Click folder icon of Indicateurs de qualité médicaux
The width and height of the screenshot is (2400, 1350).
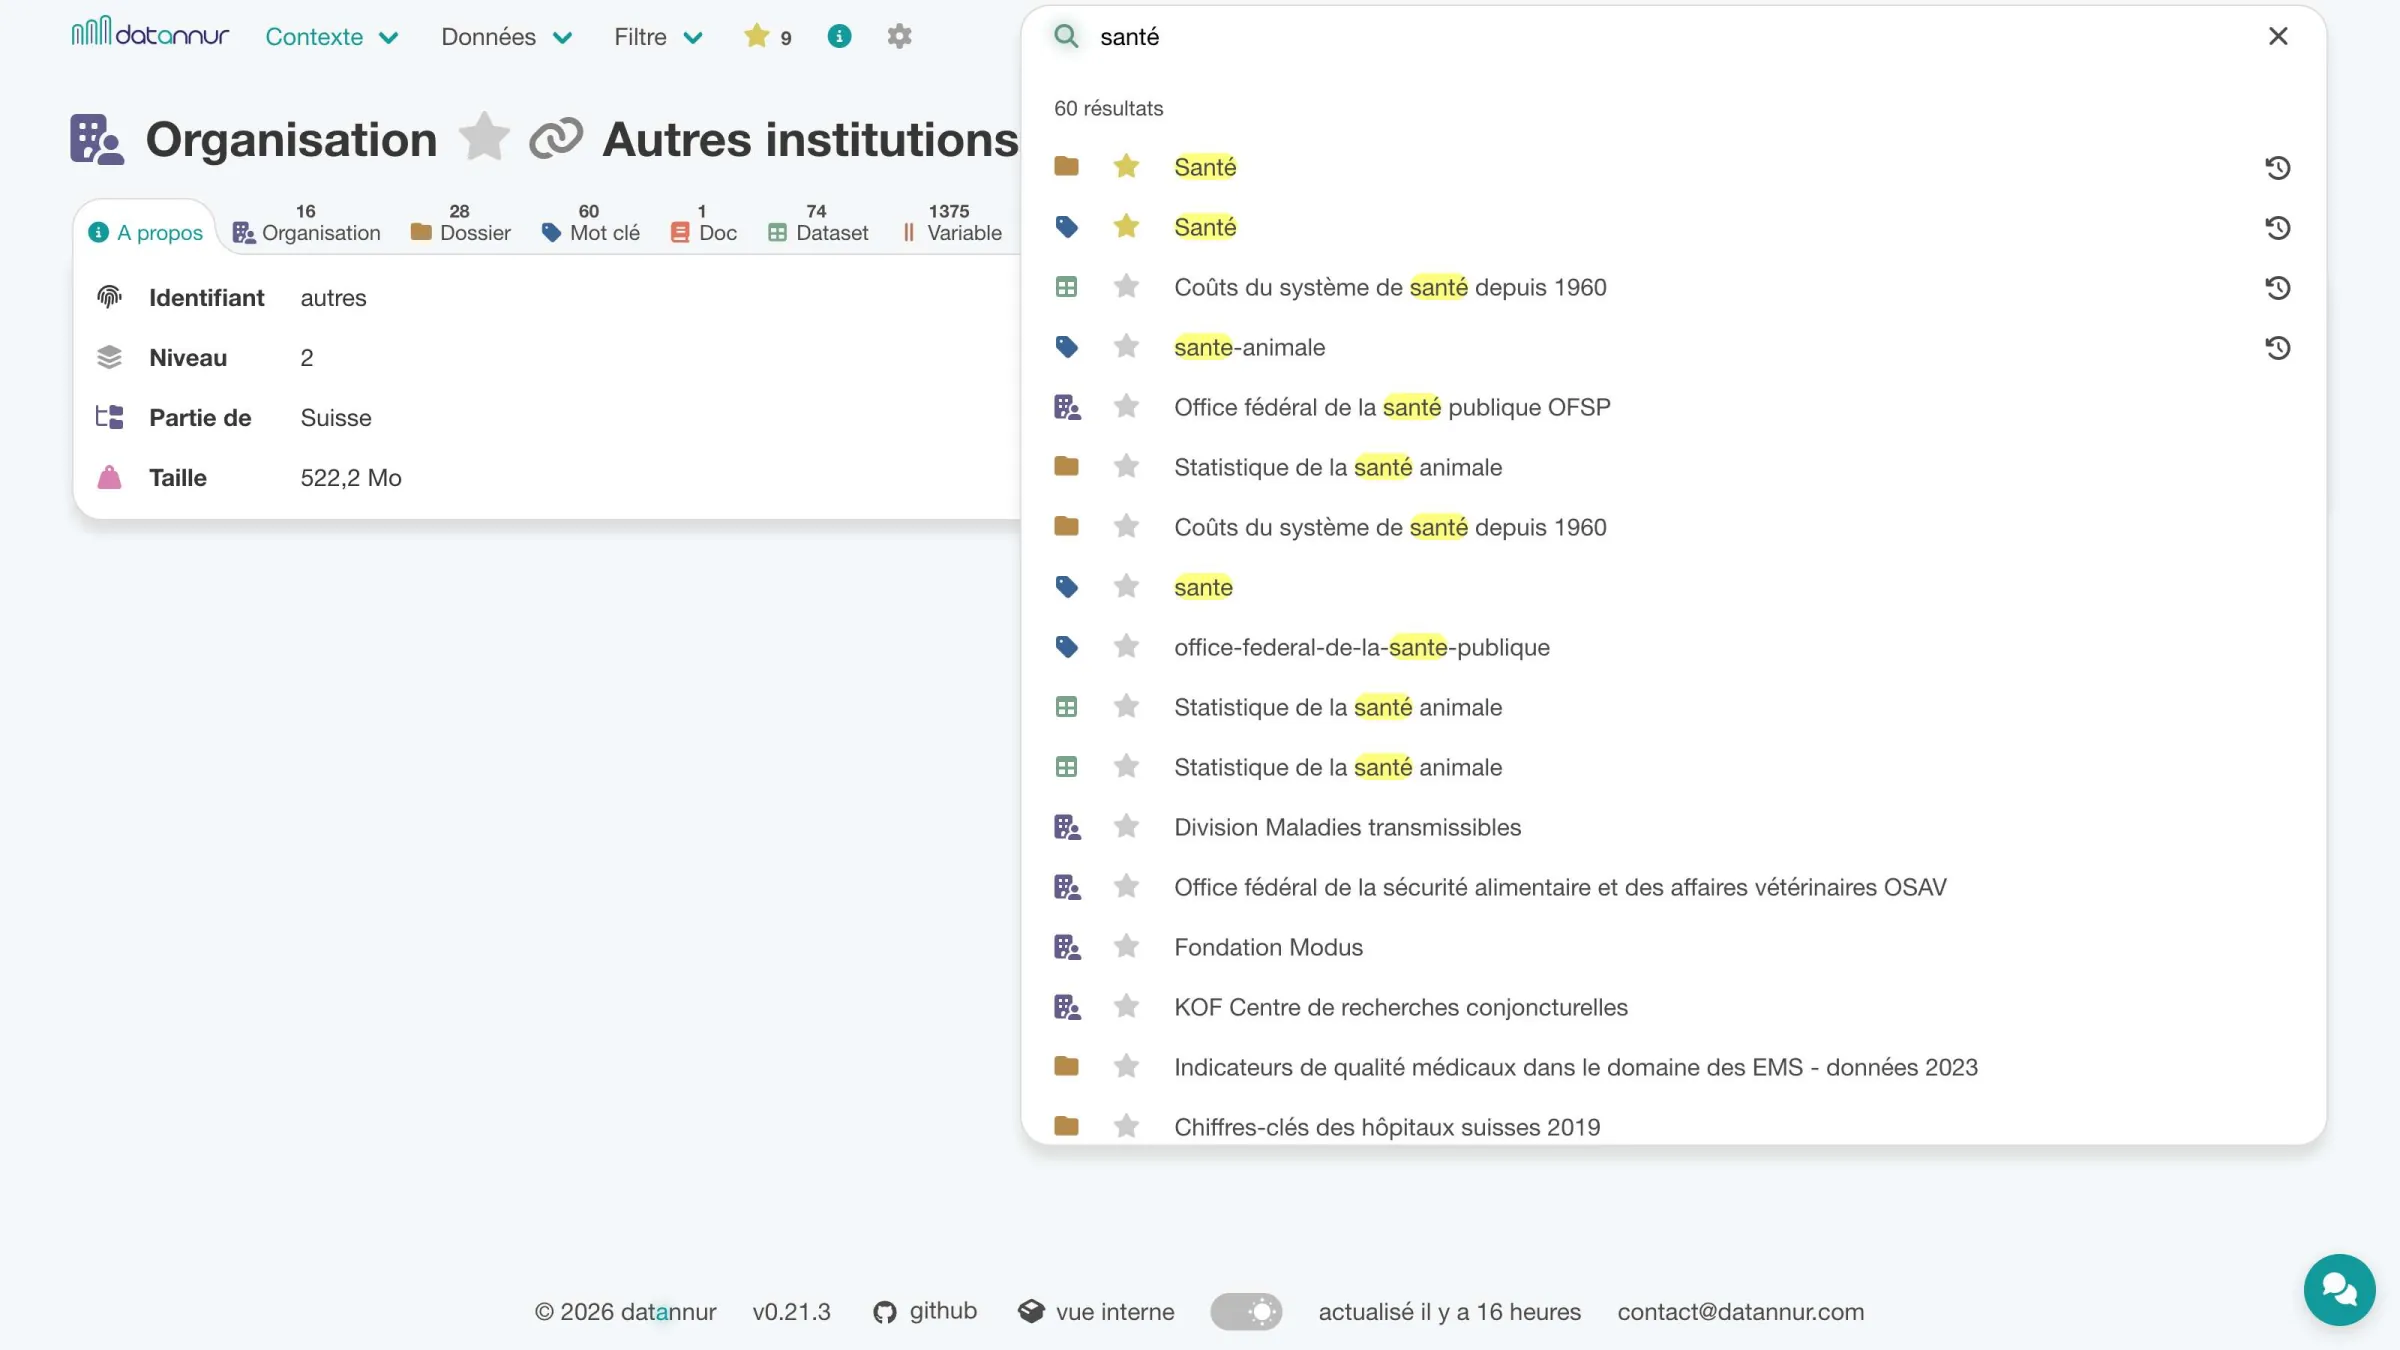click(x=1066, y=1066)
